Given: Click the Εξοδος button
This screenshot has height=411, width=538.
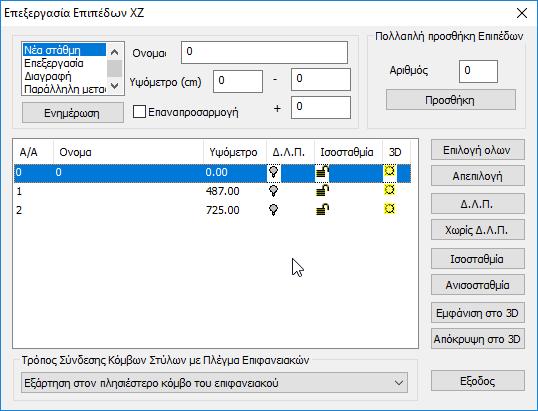Looking at the screenshot, I should 478,381.
